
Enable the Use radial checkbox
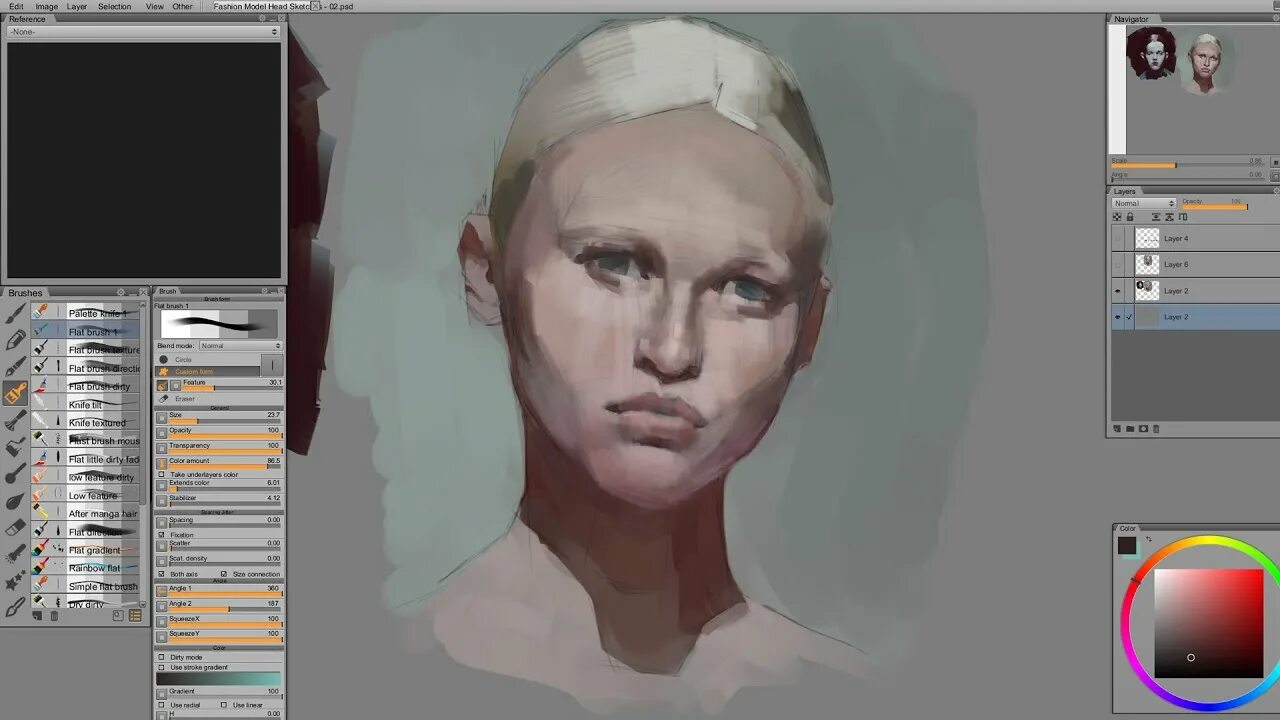coord(162,705)
